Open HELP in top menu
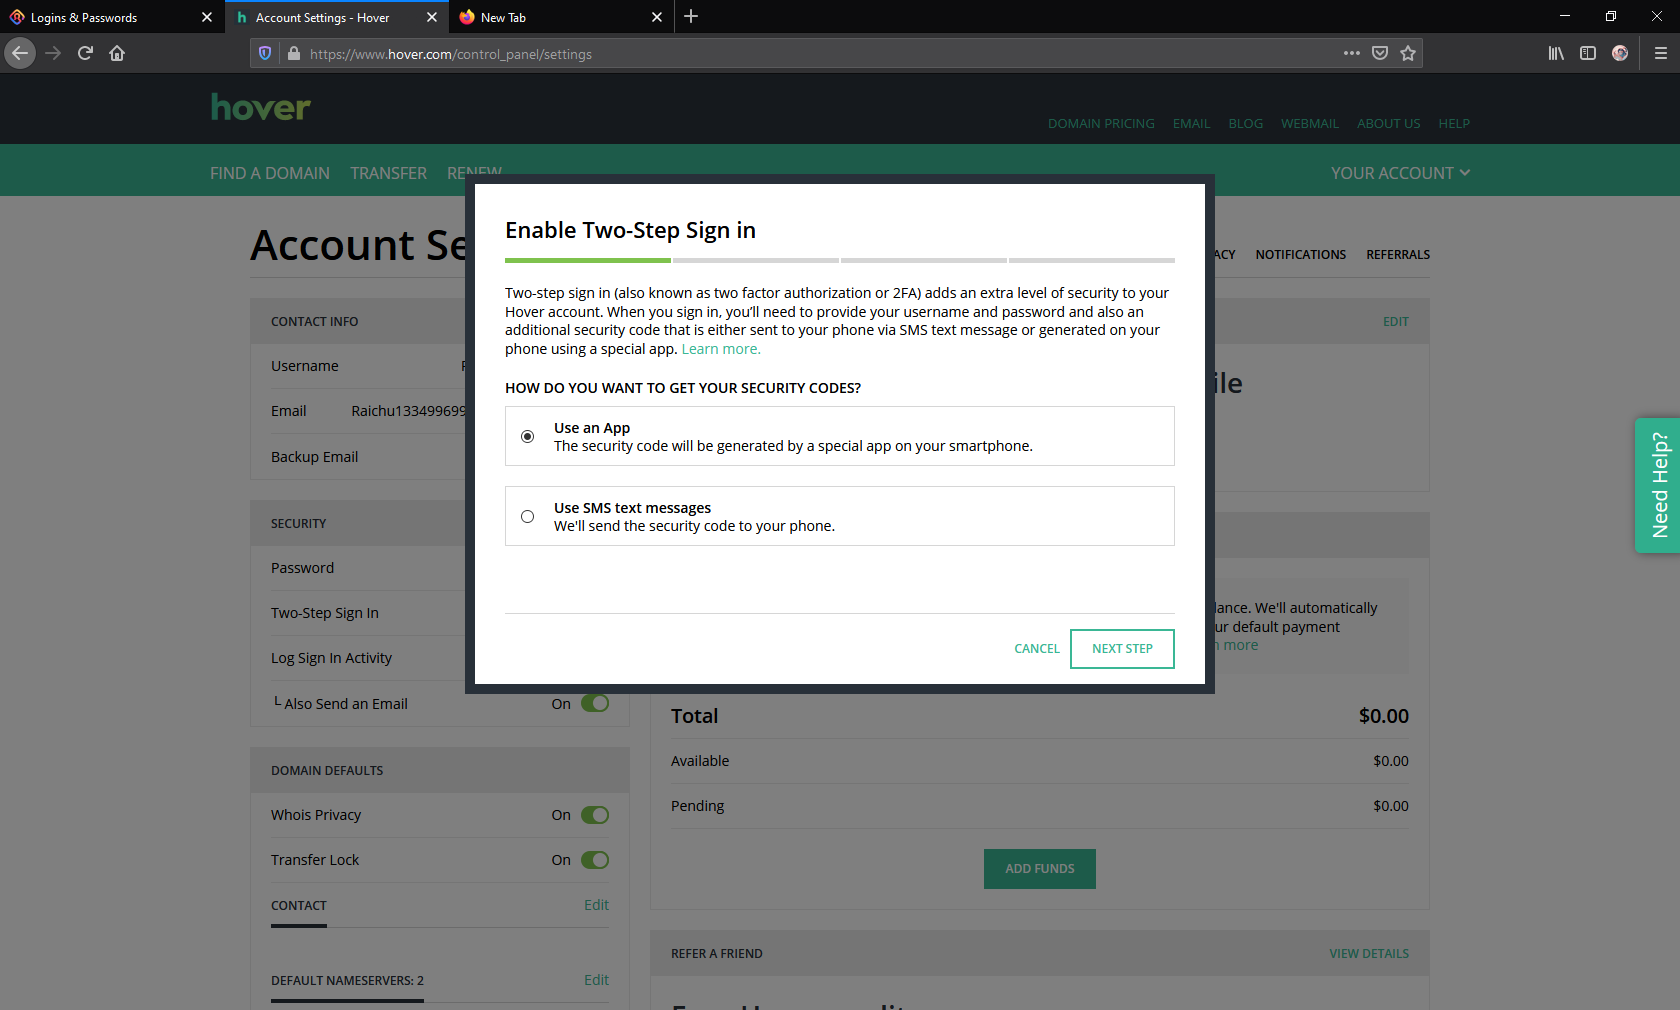The height and width of the screenshot is (1010, 1680). [1454, 124]
